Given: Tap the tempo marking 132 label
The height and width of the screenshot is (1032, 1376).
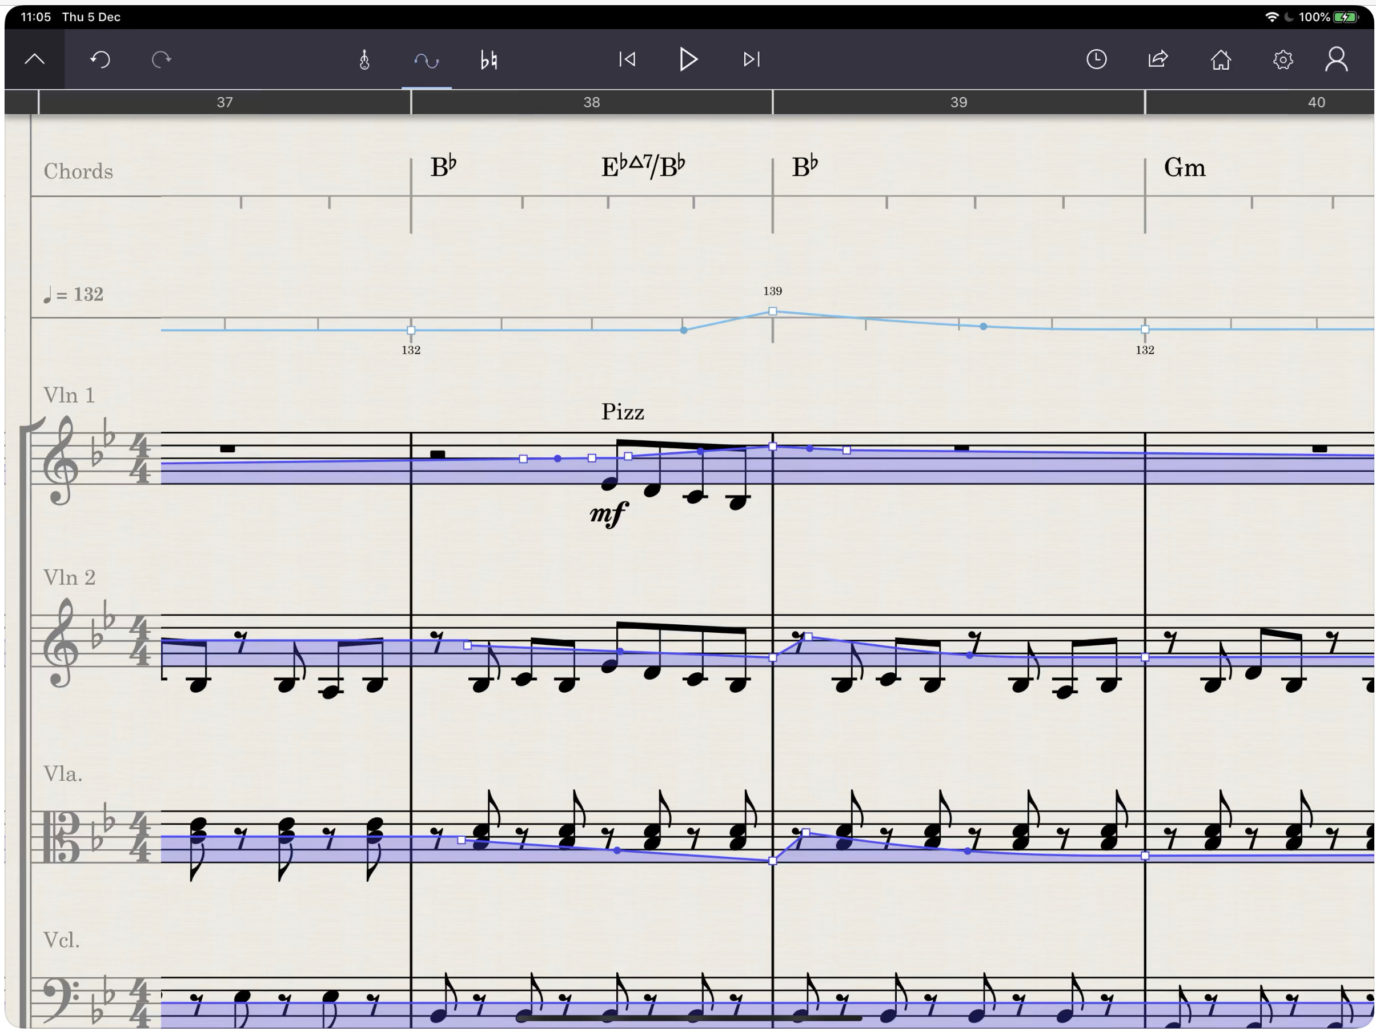Looking at the screenshot, I should (x=74, y=294).
